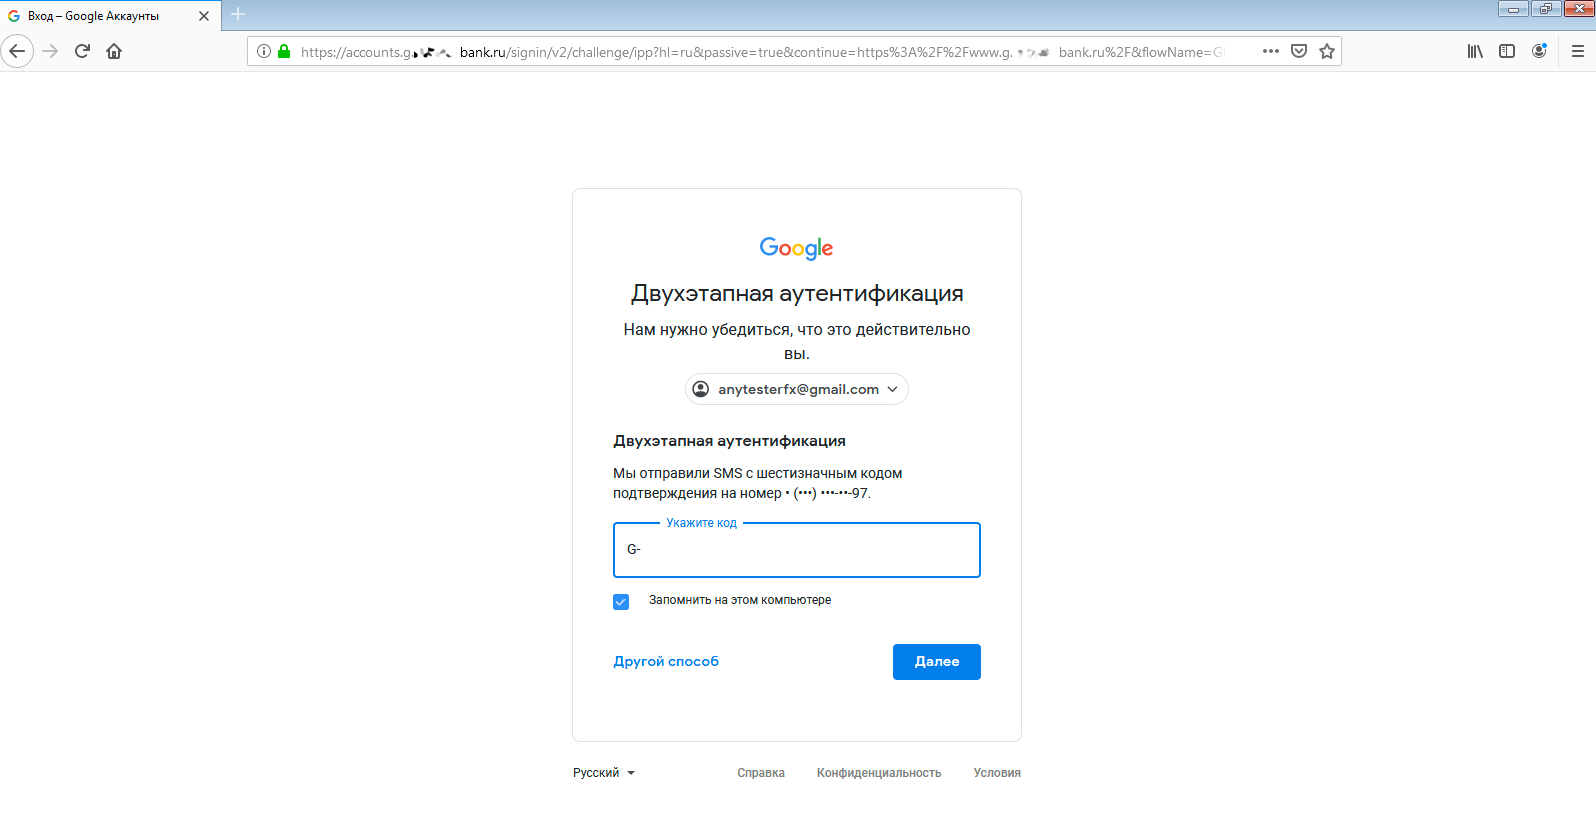
Task: Uncheck Запомнить на этом компьютере checkbox
Action: 621,602
